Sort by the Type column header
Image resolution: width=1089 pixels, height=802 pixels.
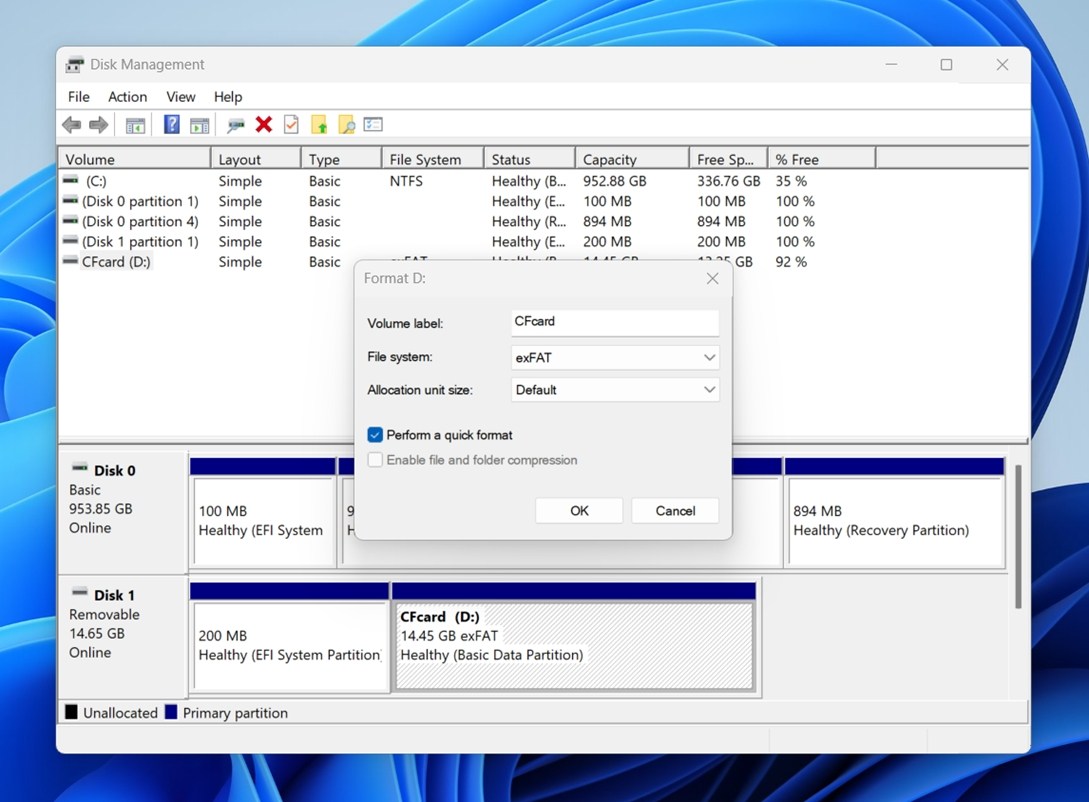341,159
